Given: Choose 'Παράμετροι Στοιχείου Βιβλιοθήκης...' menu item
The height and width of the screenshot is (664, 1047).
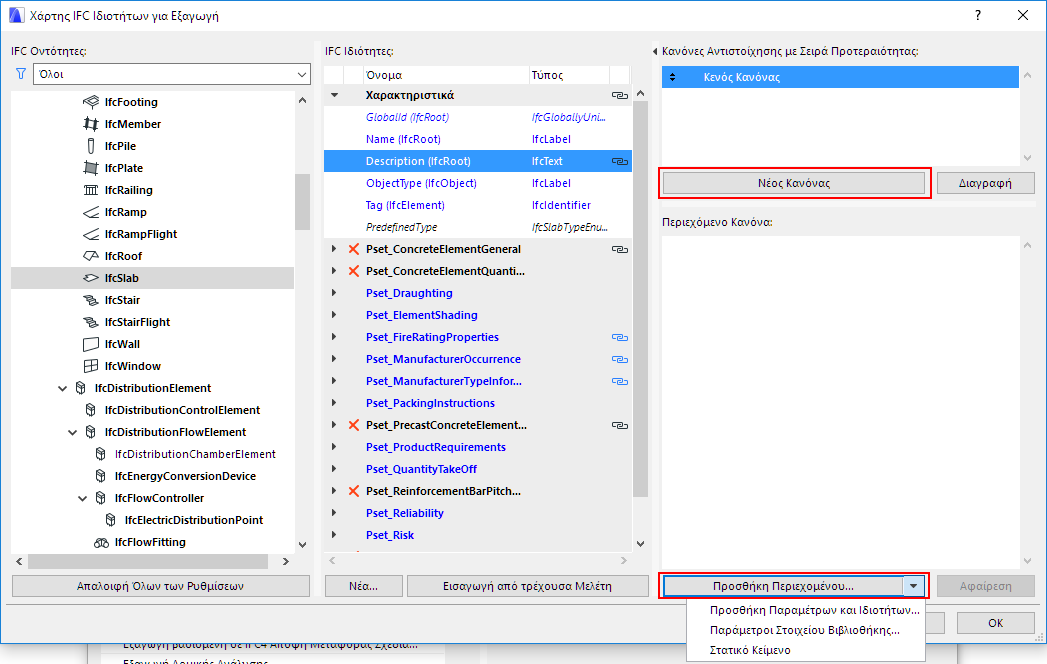Looking at the screenshot, I should 805,630.
